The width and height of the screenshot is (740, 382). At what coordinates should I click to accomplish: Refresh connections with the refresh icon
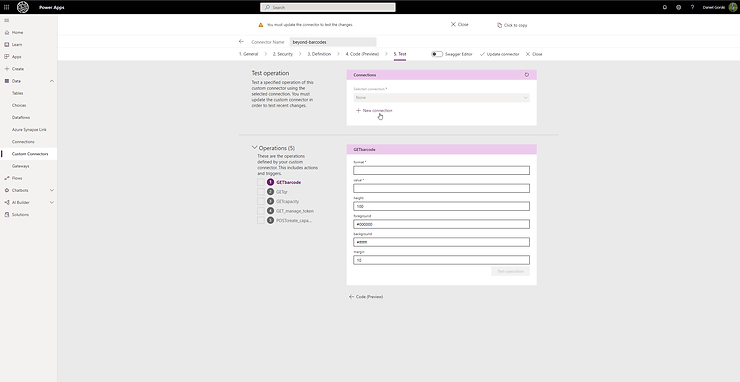click(527, 75)
